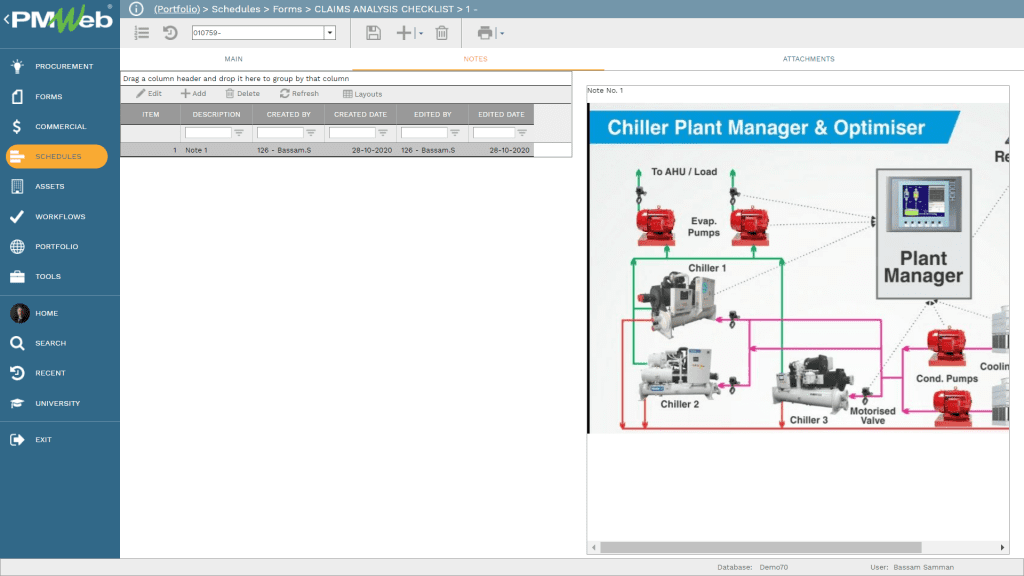Select the Schedules module in the sidebar
The width and height of the screenshot is (1024, 576).
(x=56, y=156)
